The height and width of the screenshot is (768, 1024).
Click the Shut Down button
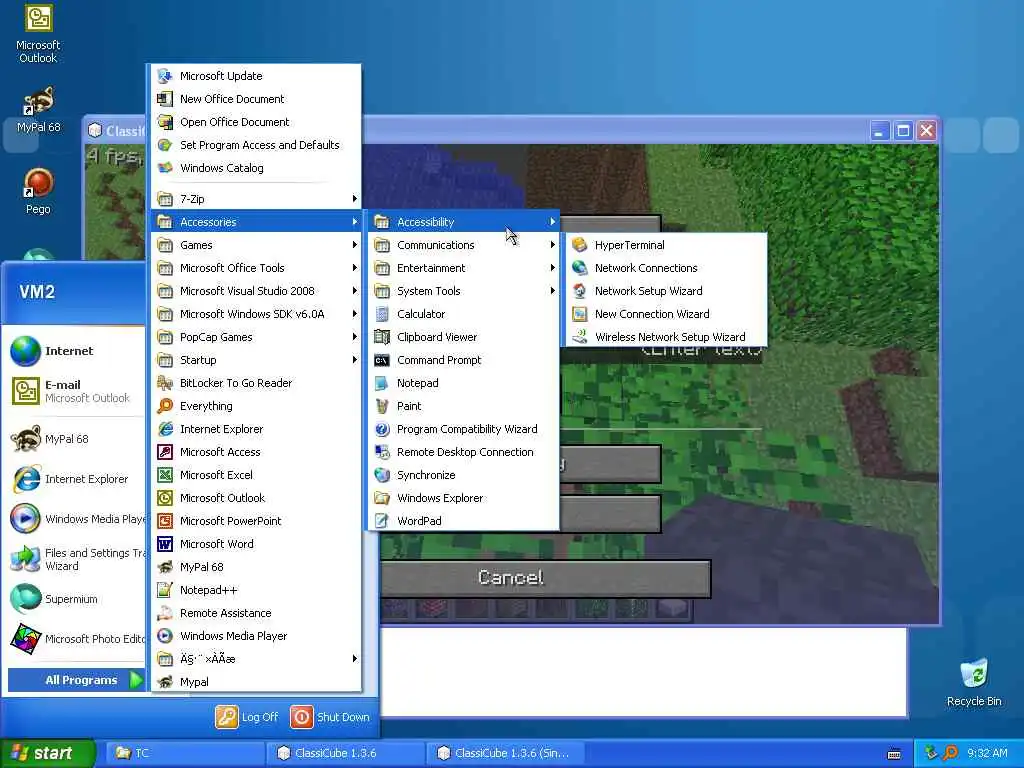pos(330,717)
